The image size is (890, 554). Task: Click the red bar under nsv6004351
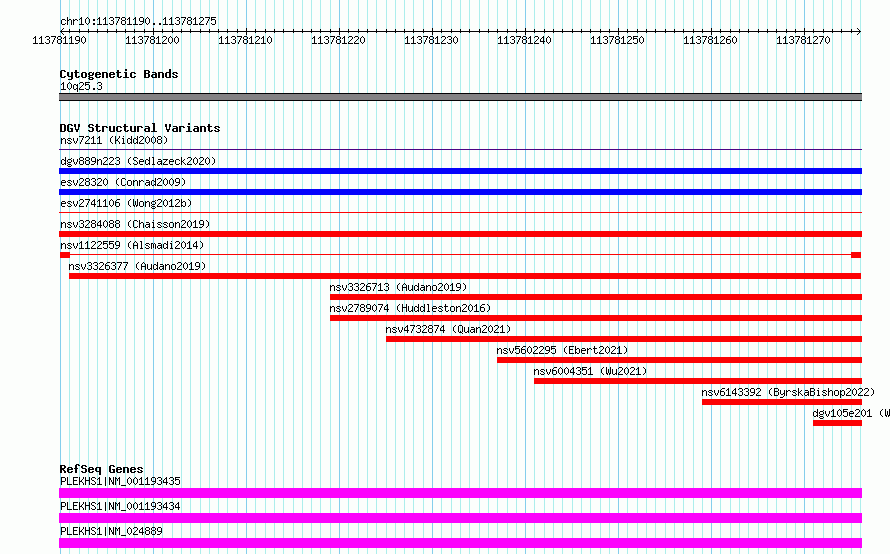(x=698, y=381)
